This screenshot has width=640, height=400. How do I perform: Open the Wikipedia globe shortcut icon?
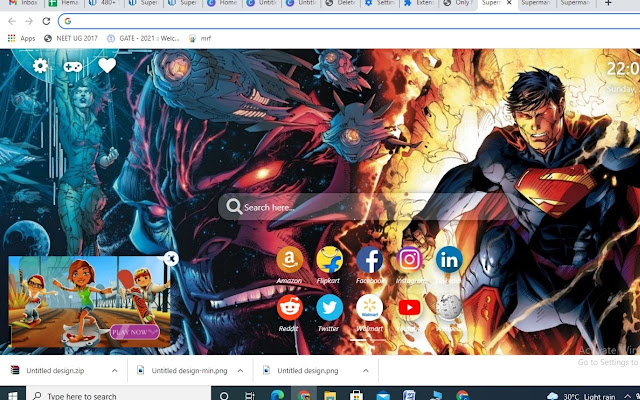(x=449, y=307)
